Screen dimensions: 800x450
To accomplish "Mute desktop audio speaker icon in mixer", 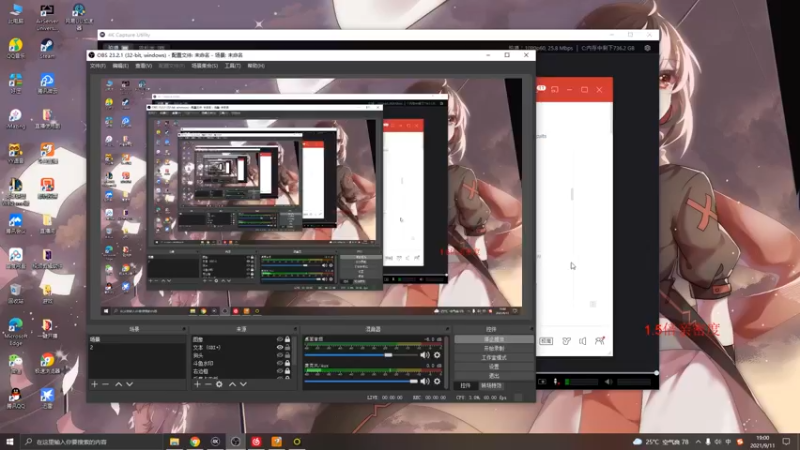I will pos(424,355).
